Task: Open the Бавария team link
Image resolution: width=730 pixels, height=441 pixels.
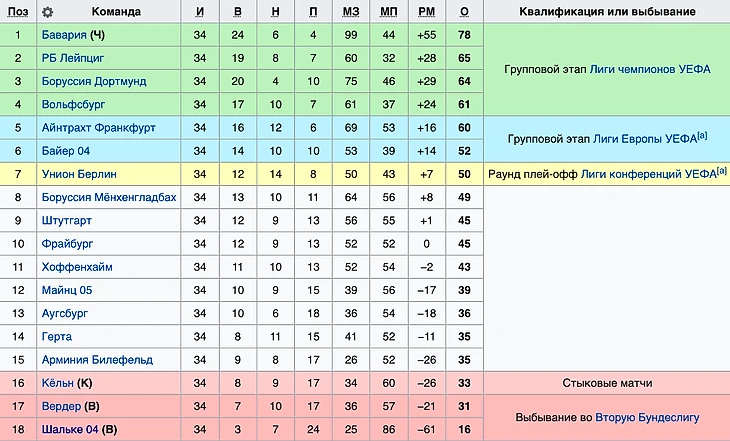Action: (64, 35)
